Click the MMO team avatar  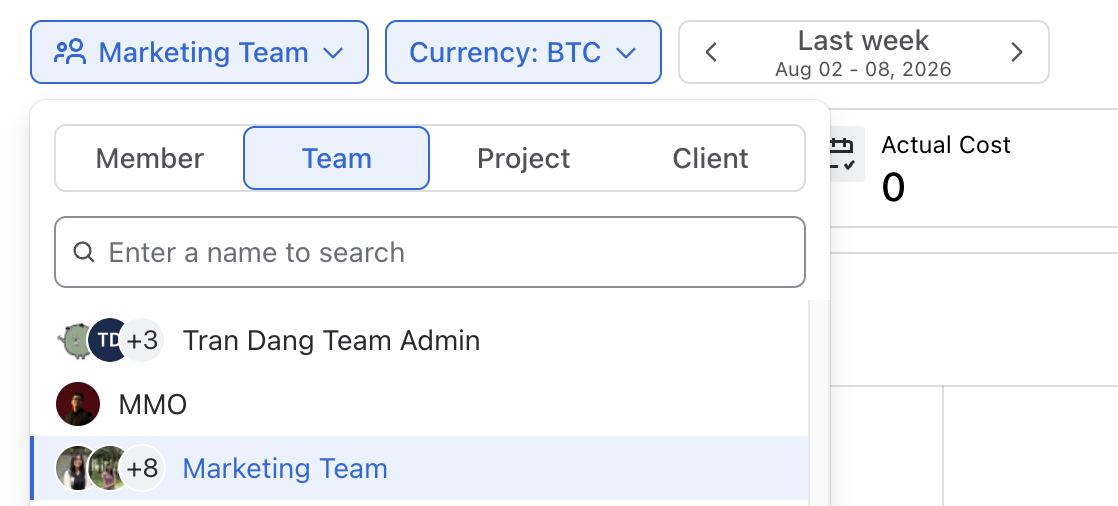(x=78, y=404)
